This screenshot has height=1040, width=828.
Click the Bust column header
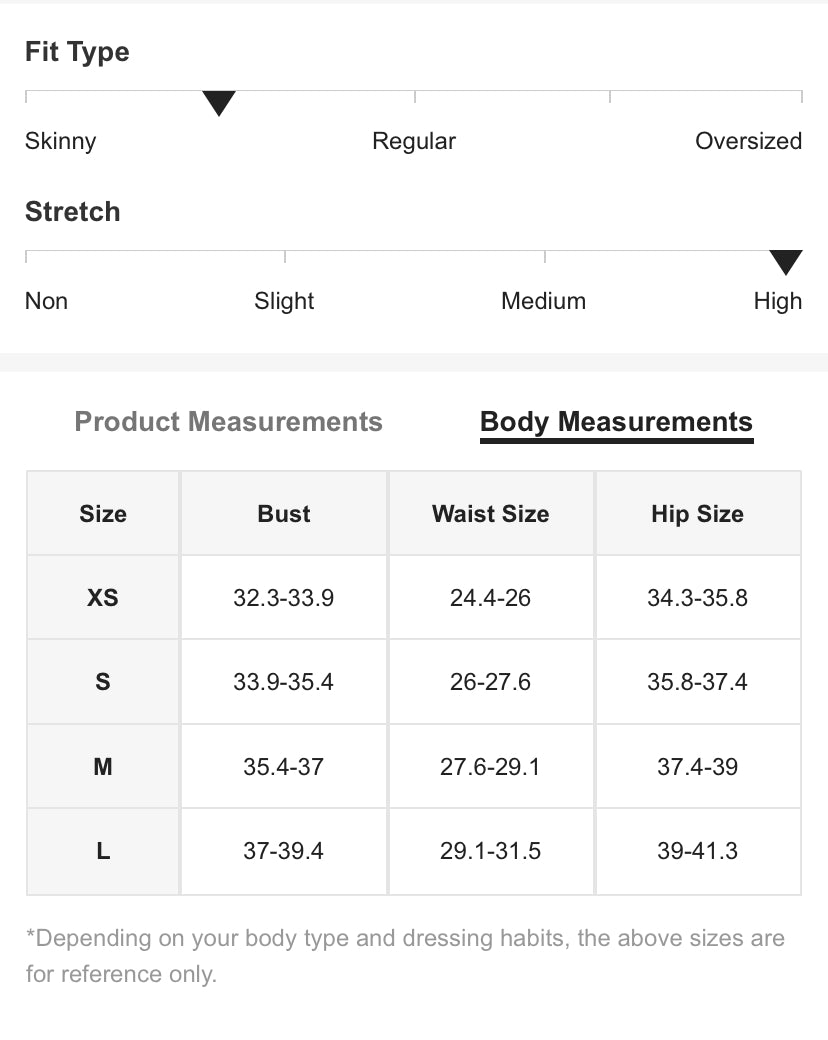(x=284, y=514)
